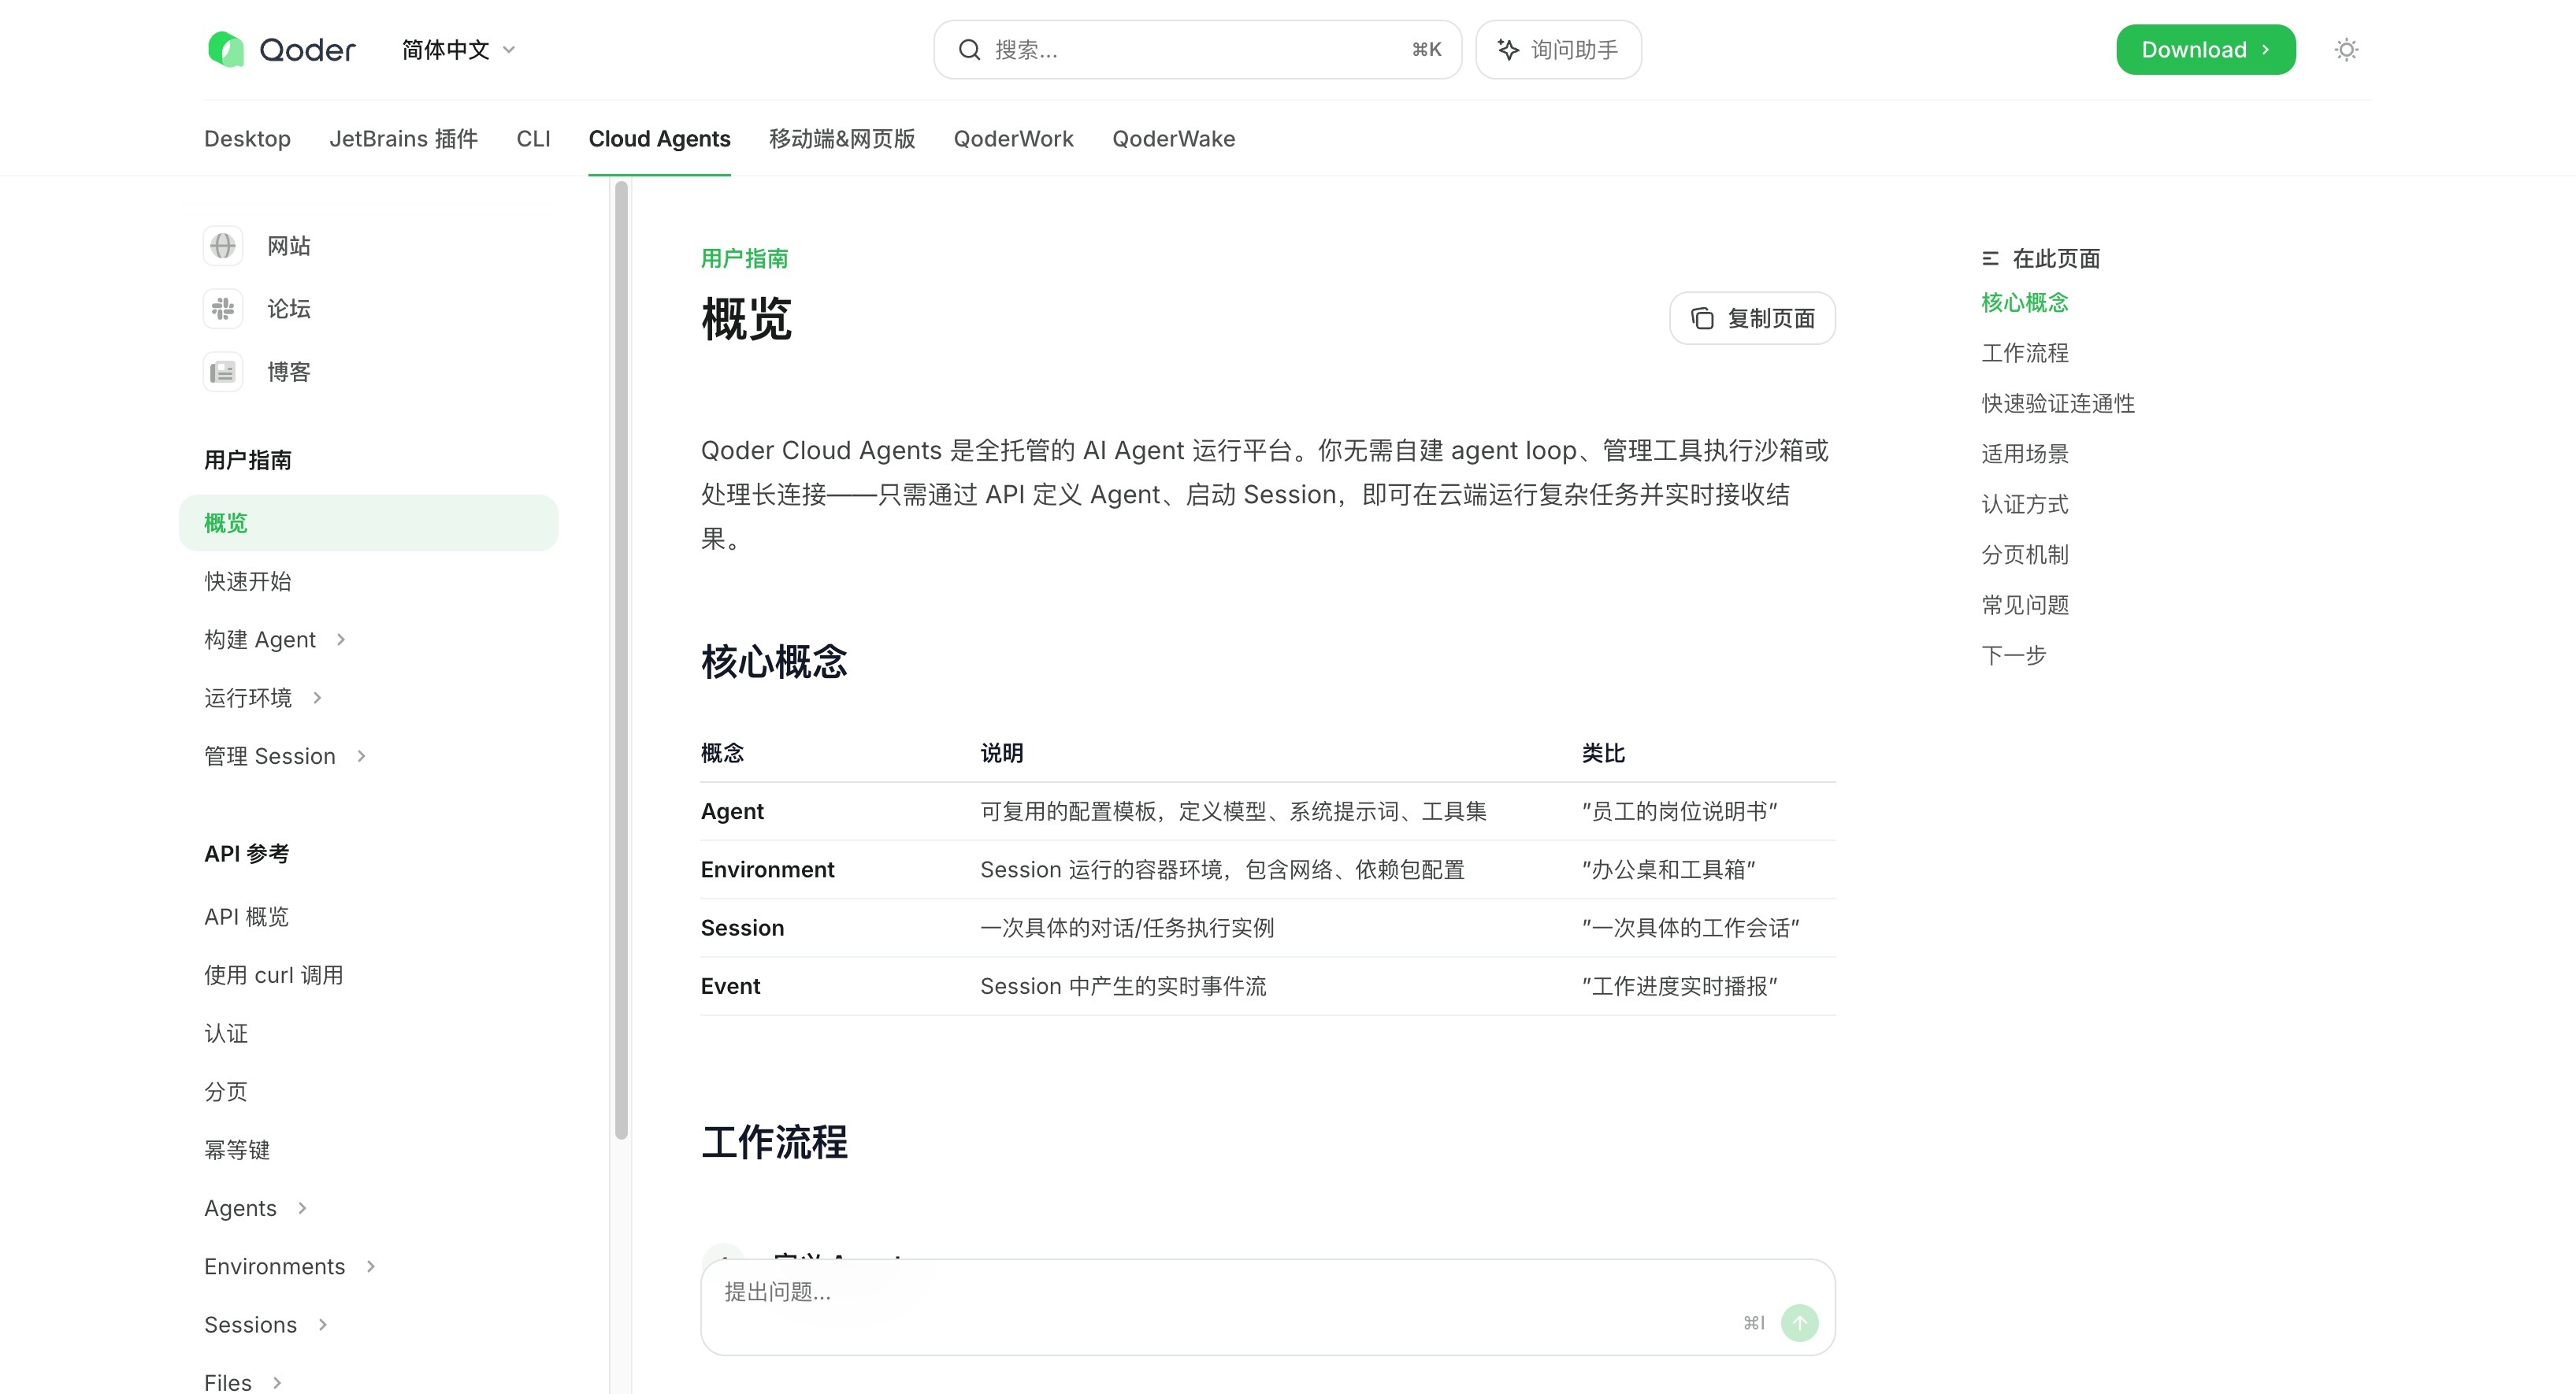Image resolution: width=2576 pixels, height=1394 pixels.
Task: Jump to 快速验证连通性 in page outline
Action: coord(2058,403)
